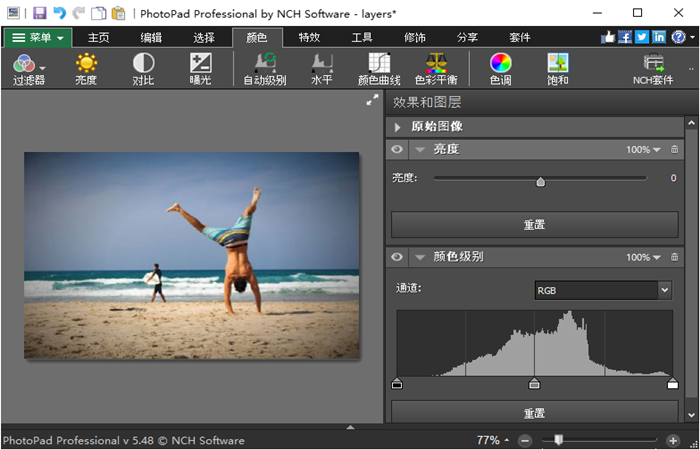Switch to the 工具 tab
This screenshot has width=700, height=450.
point(362,37)
